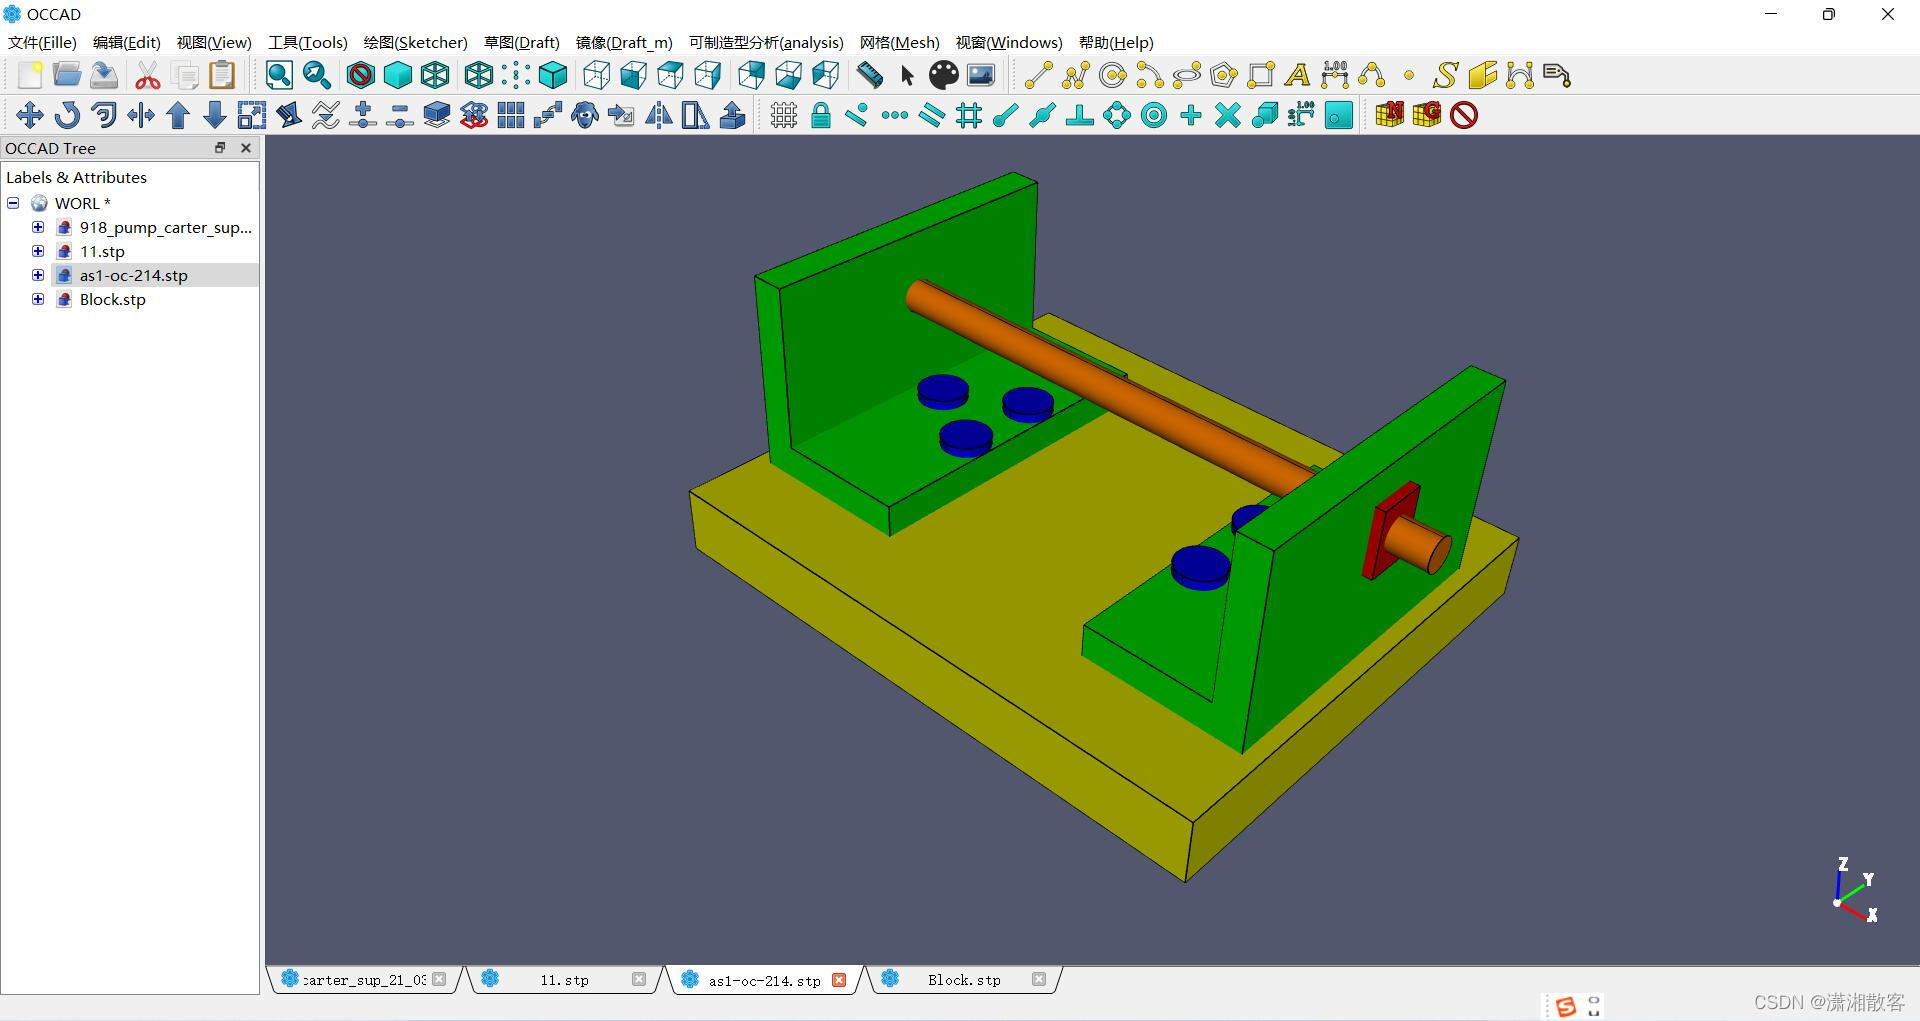The width and height of the screenshot is (1920, 1021).
Task: Float the OCCAD Tree panel
Action: tap(220, 148)
